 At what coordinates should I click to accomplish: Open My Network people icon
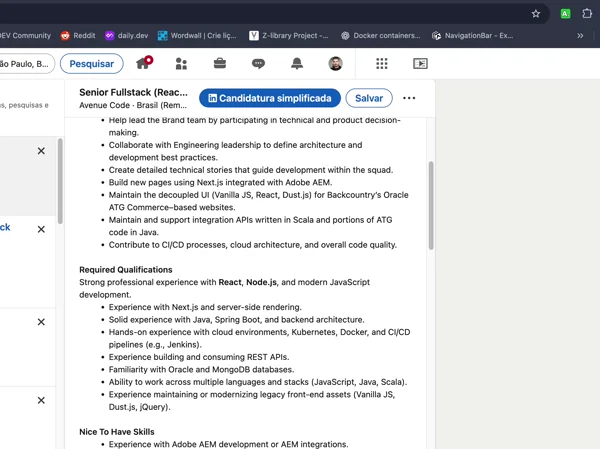coord(181,63)
